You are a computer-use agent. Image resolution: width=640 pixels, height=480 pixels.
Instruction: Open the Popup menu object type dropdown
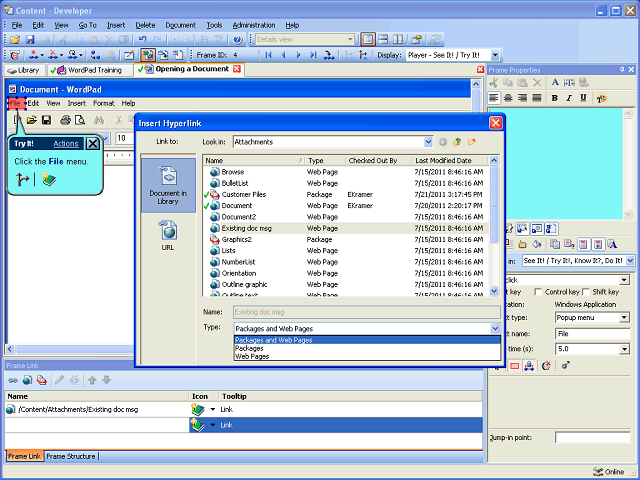coord(624,318)
